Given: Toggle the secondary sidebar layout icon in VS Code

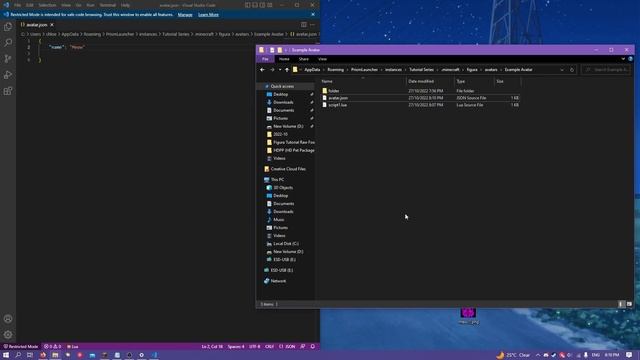Looking at the screenshot, I should point(262,5).
